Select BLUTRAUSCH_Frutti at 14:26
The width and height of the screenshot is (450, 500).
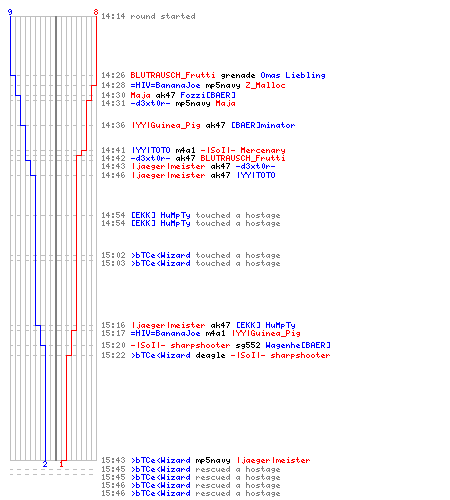pos(173,75)
